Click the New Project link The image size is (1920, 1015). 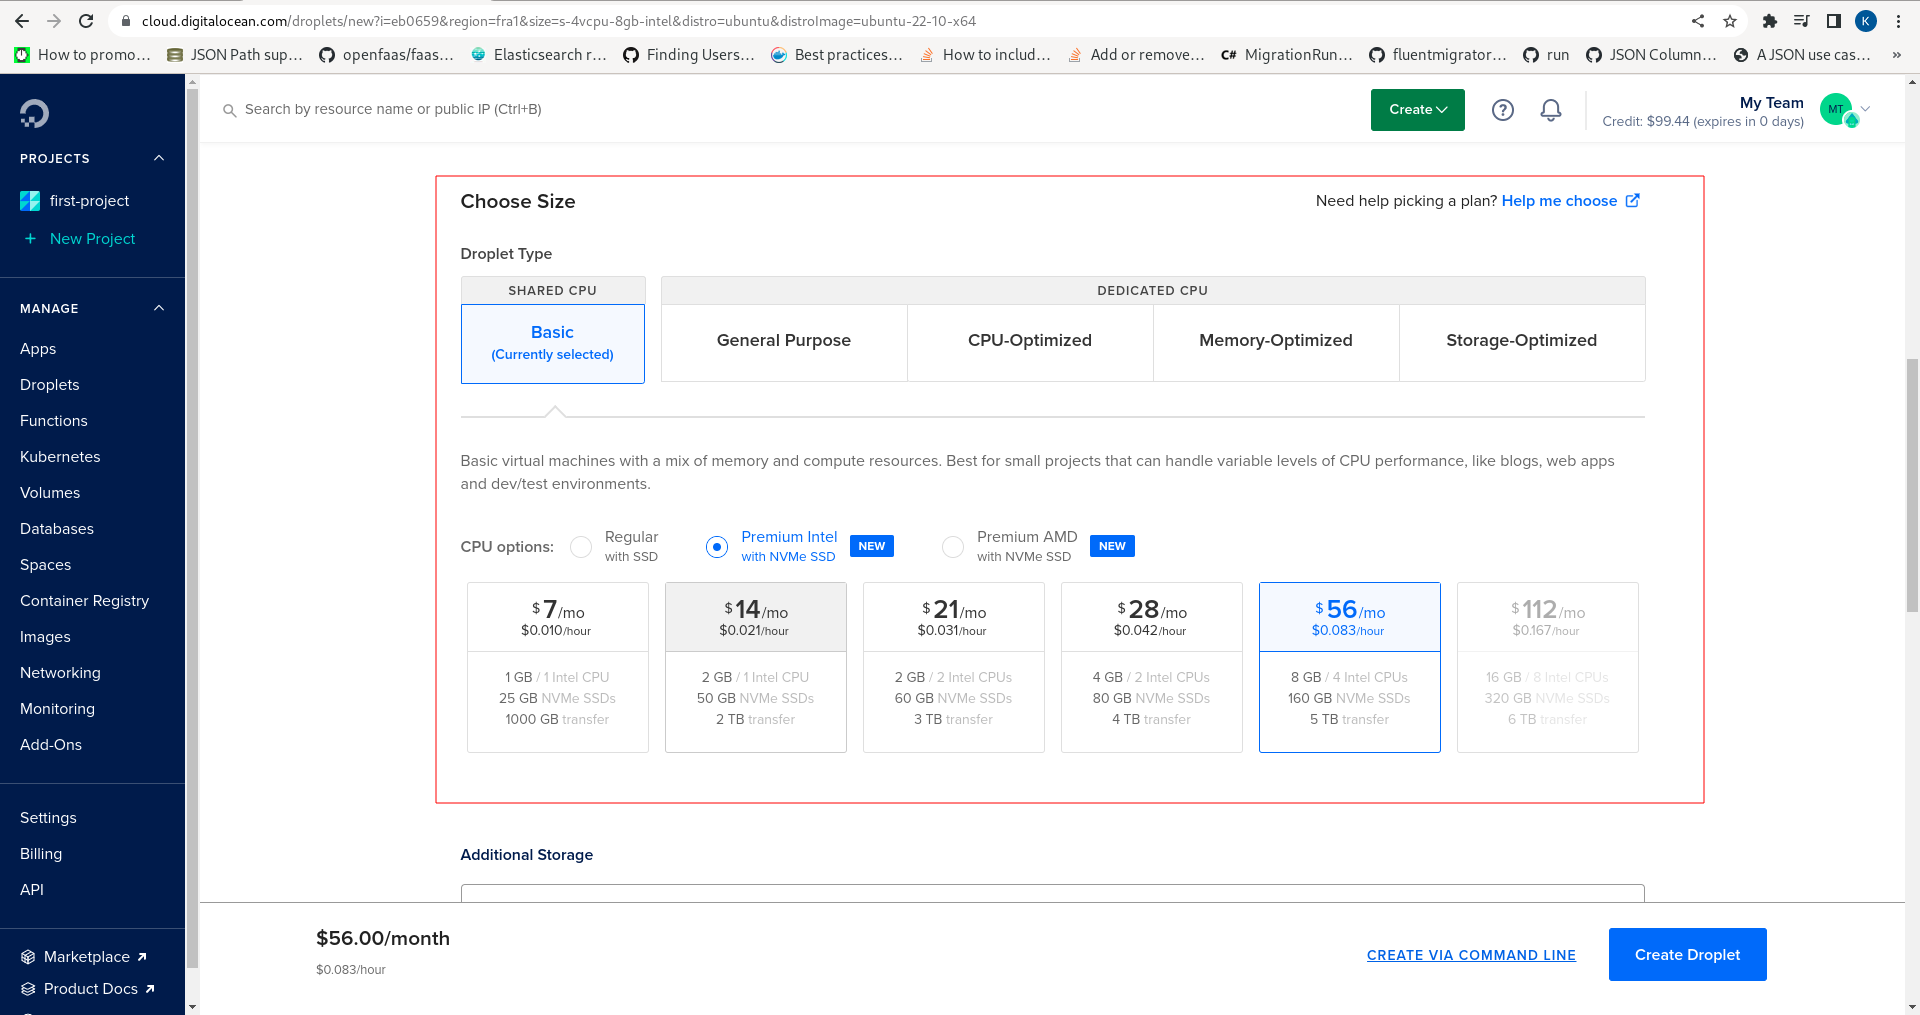(92, 239)
